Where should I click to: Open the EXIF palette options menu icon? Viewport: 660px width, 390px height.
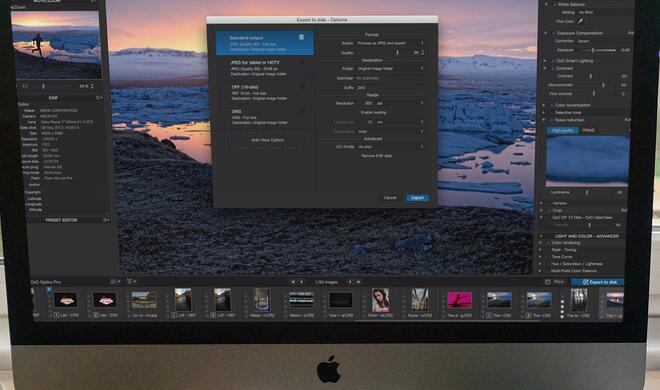coord(99,98)
